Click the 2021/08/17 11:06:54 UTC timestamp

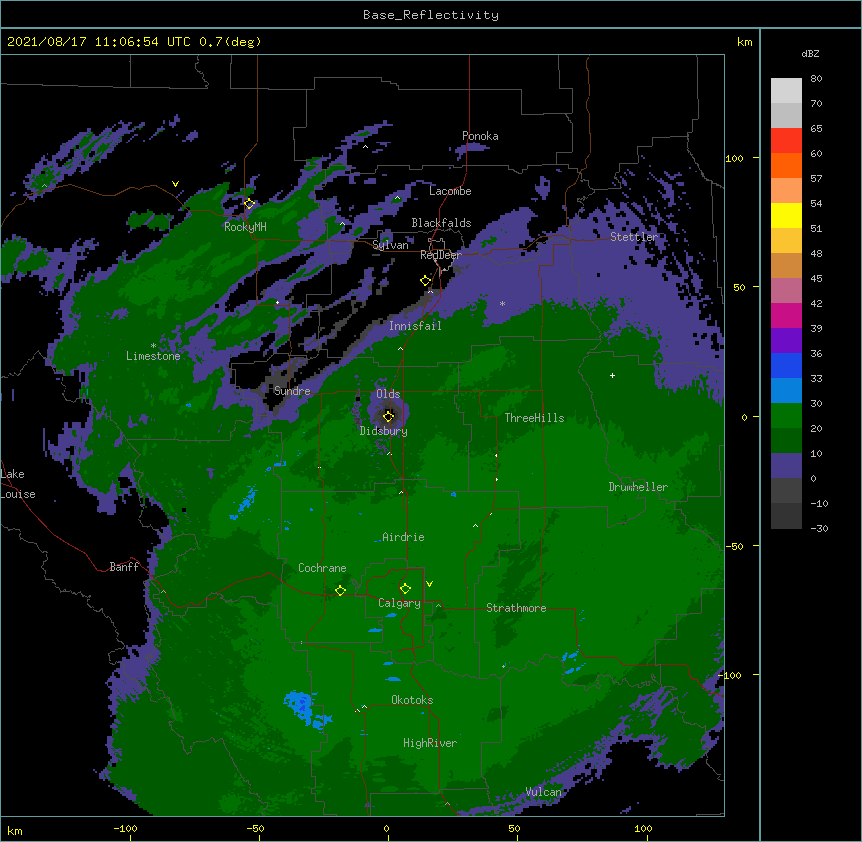coord(99,42)
